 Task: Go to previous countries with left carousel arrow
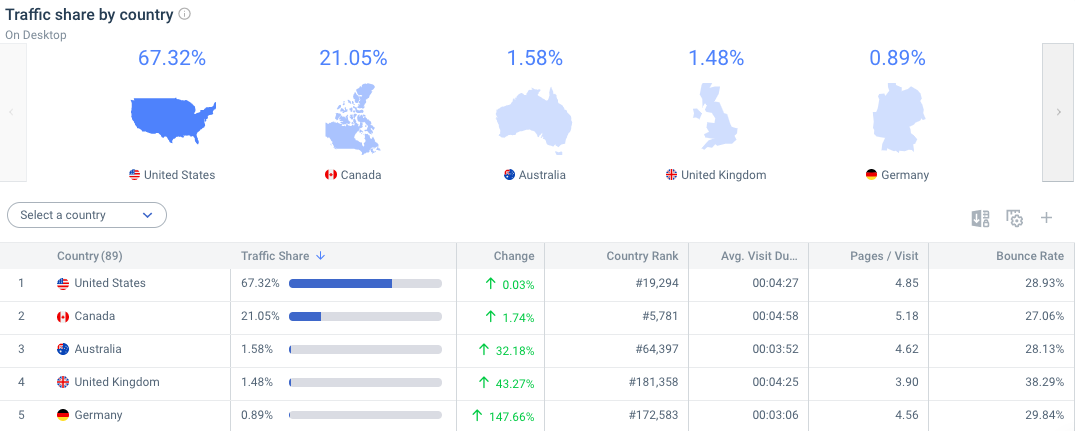[12, 112]
